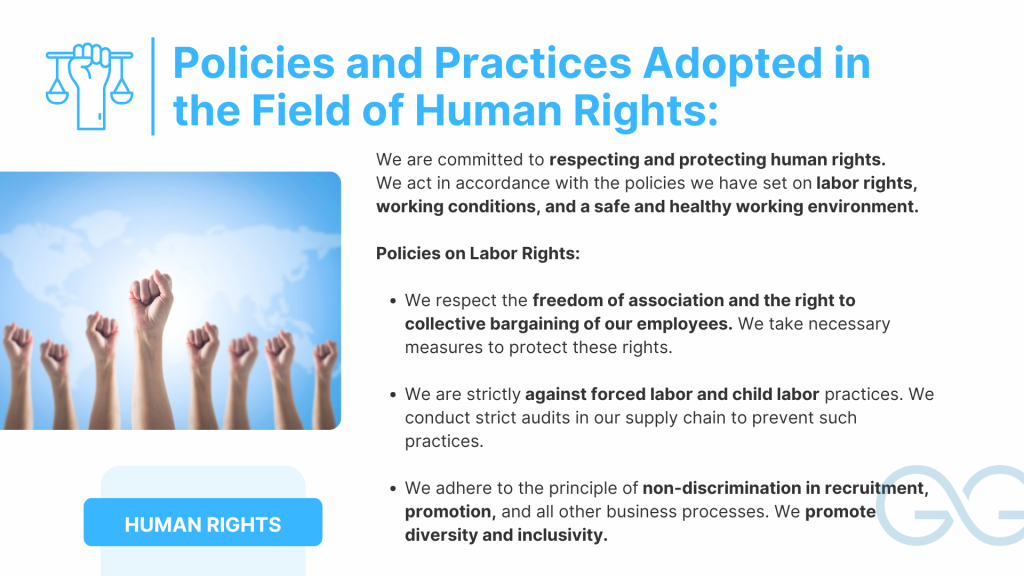Select "non-discrimination in recruitment" bold text
This screenshot has width=1024, height=576.
(785, 488)
